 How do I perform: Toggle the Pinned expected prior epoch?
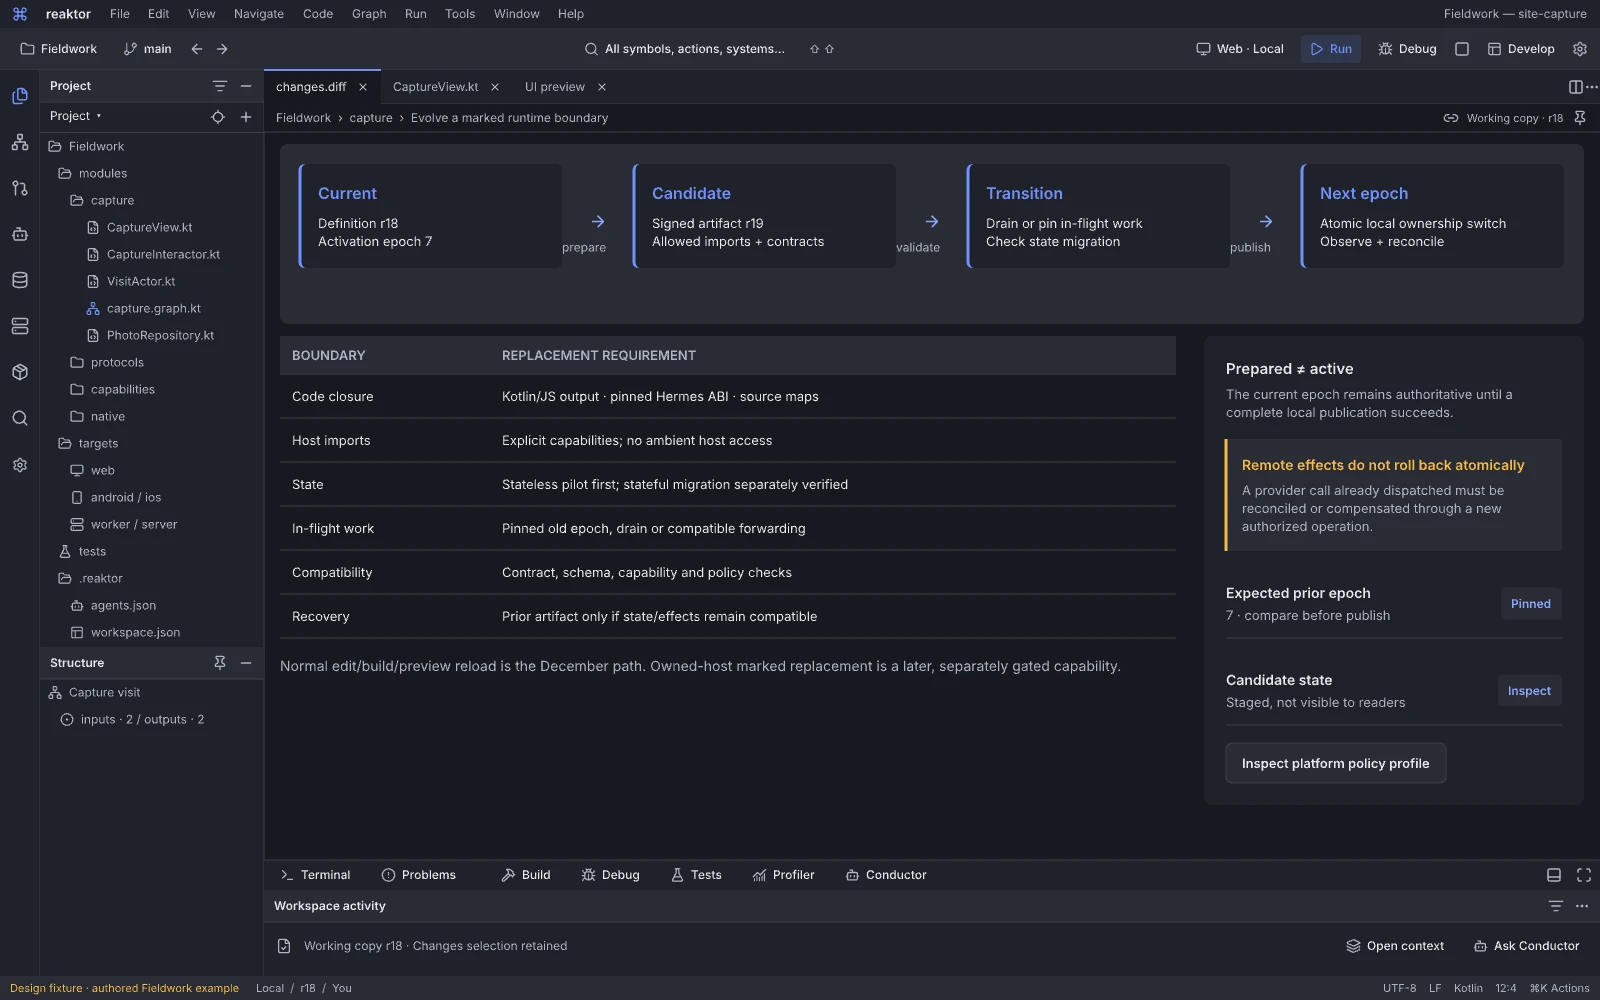(1530, 604)
